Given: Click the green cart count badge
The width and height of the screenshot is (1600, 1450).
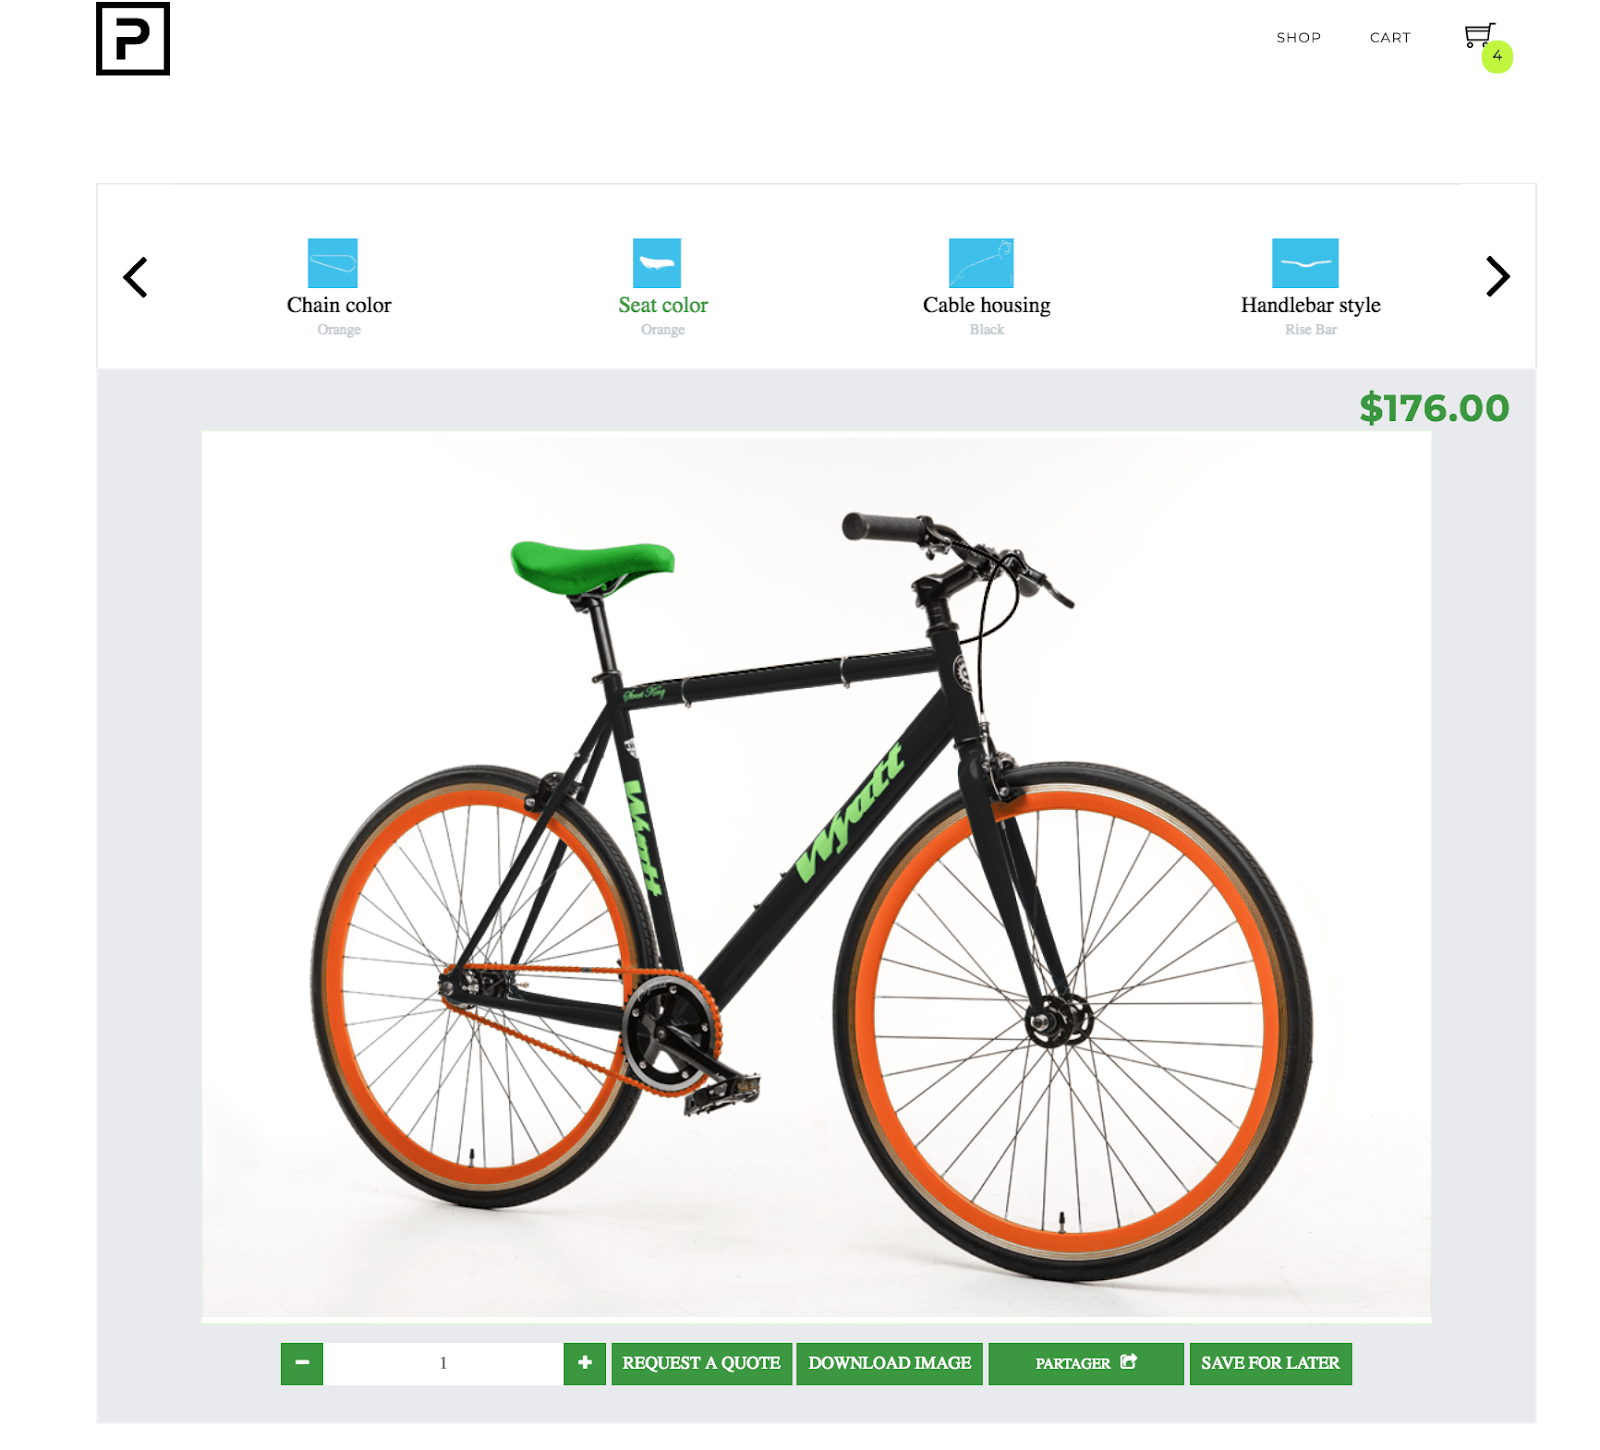Looking at the screenshot, I should [x=1497, y=57].
